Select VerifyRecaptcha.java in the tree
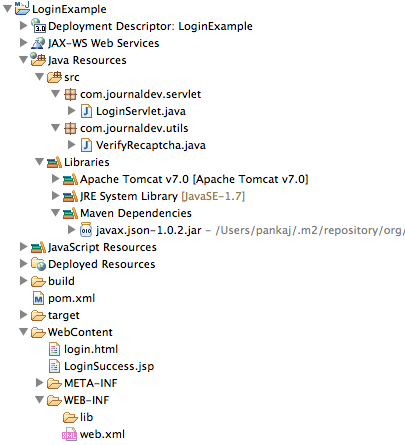Screen dimensions: 405x445 coord(151,145)
